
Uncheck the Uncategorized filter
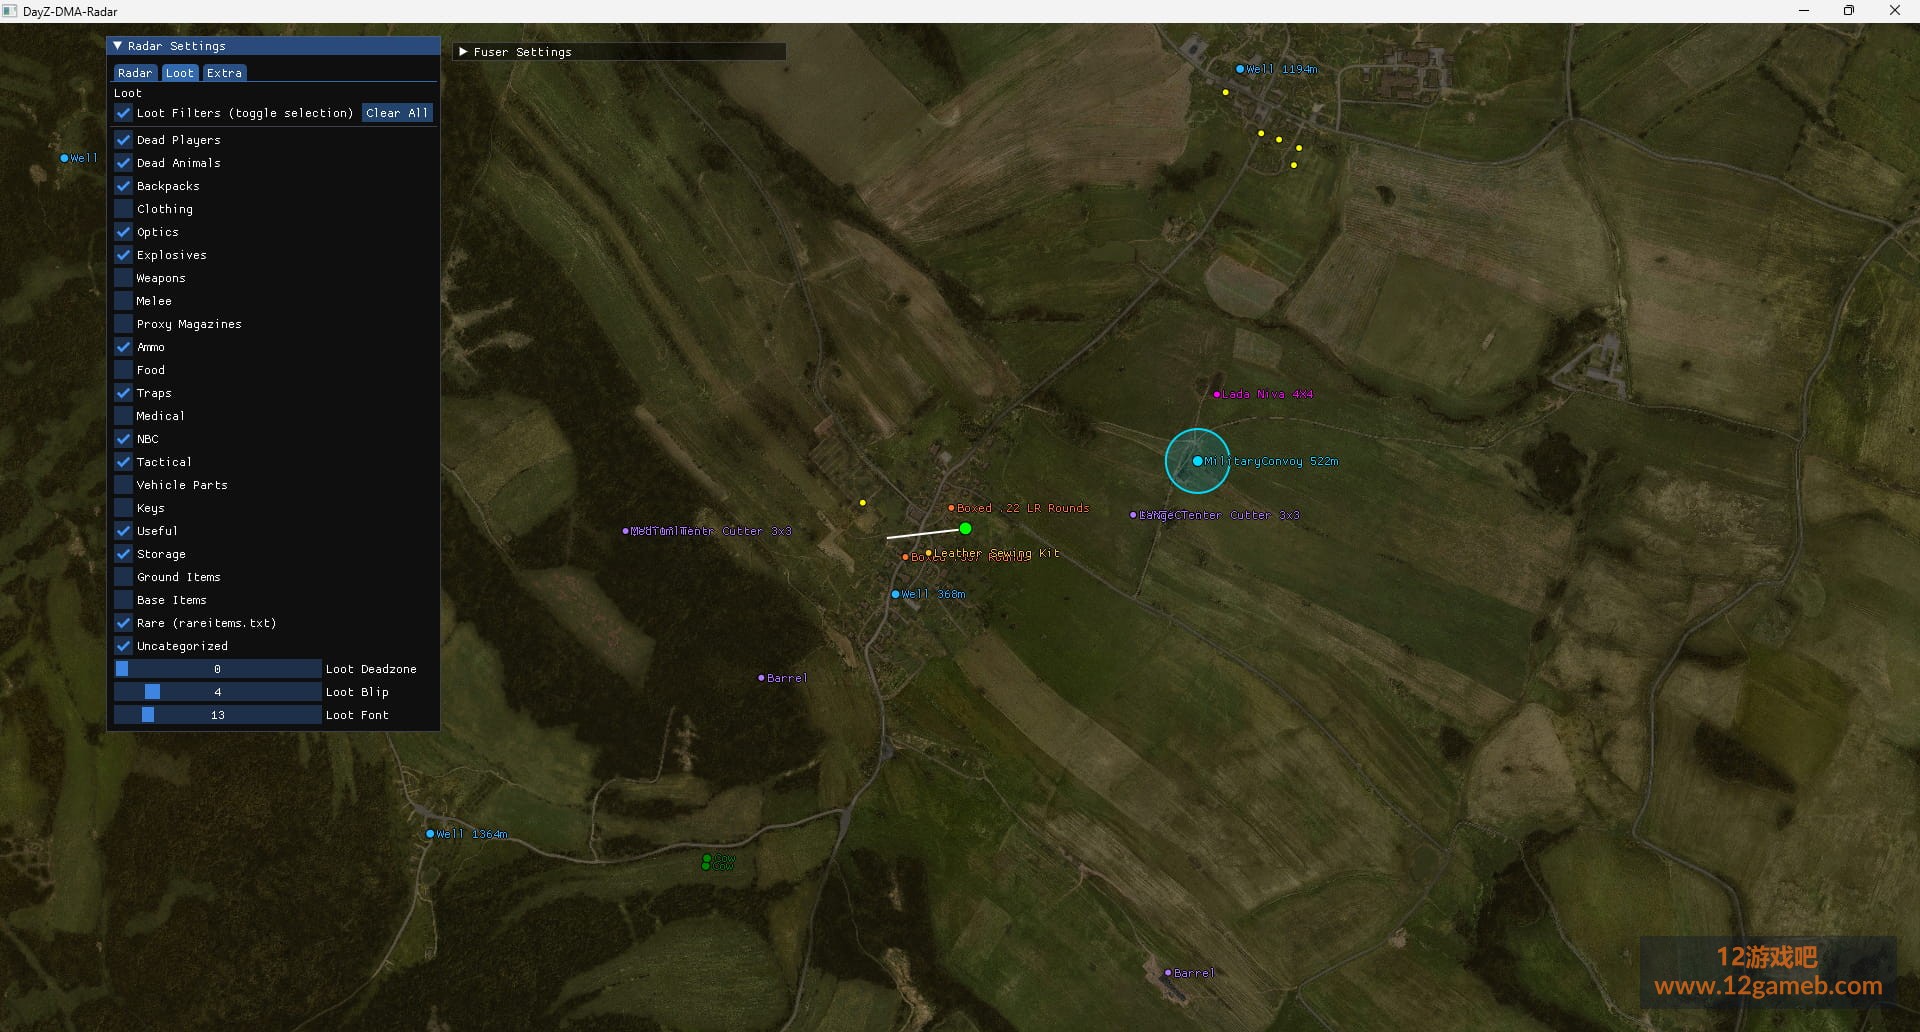click(x=123, y=646)
